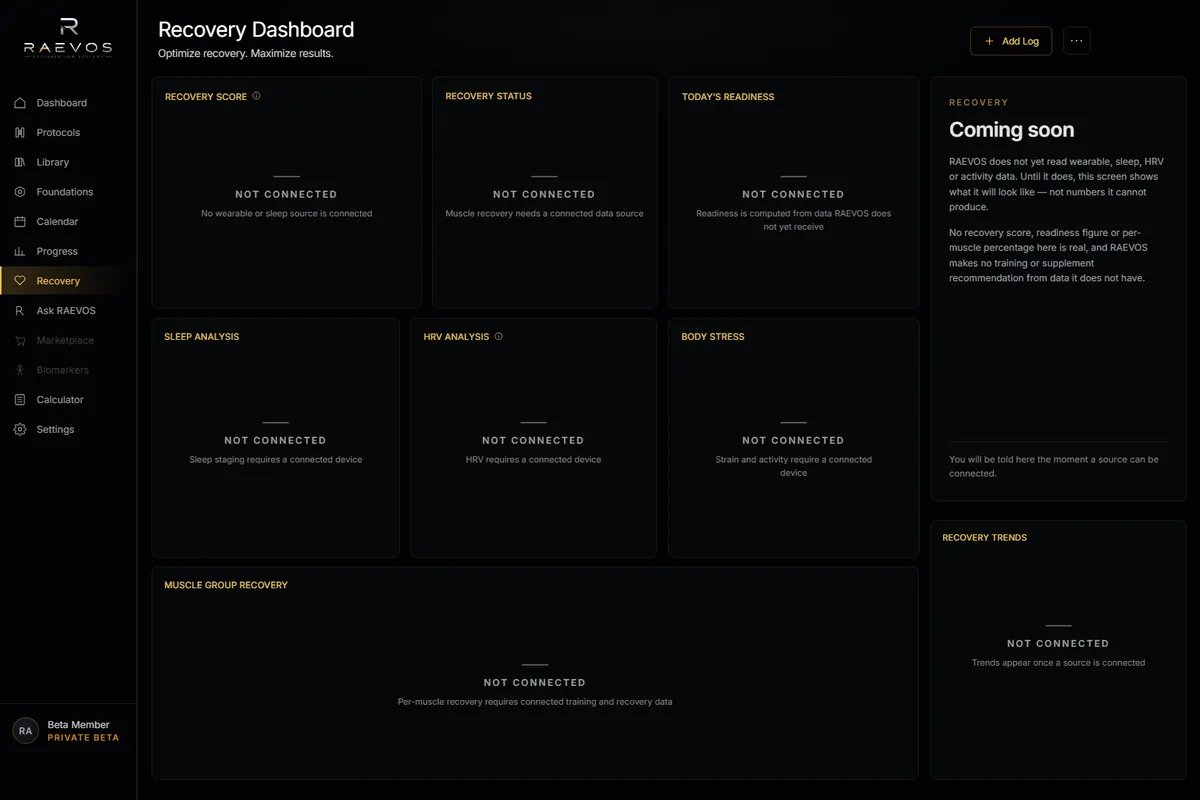
Task: Click the PRIVATE BETA label
Action: click(83, 738)
